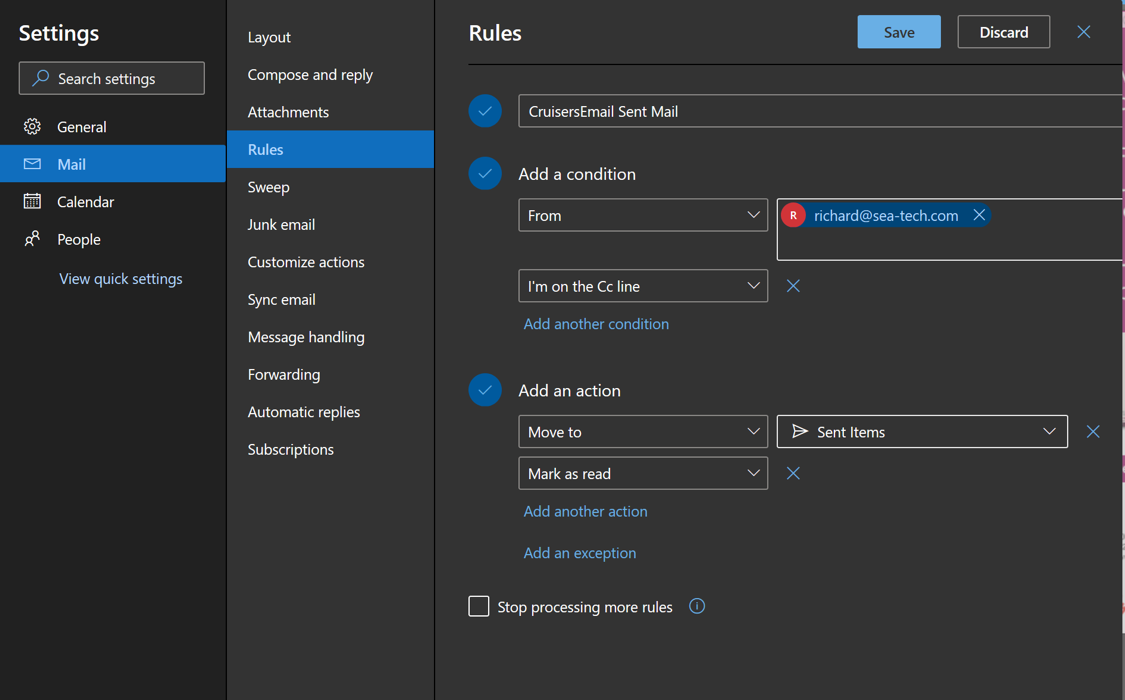This screenshot has height=700, width=1125.
Task: Open the Junk email settings
Action: coord(281,225)
